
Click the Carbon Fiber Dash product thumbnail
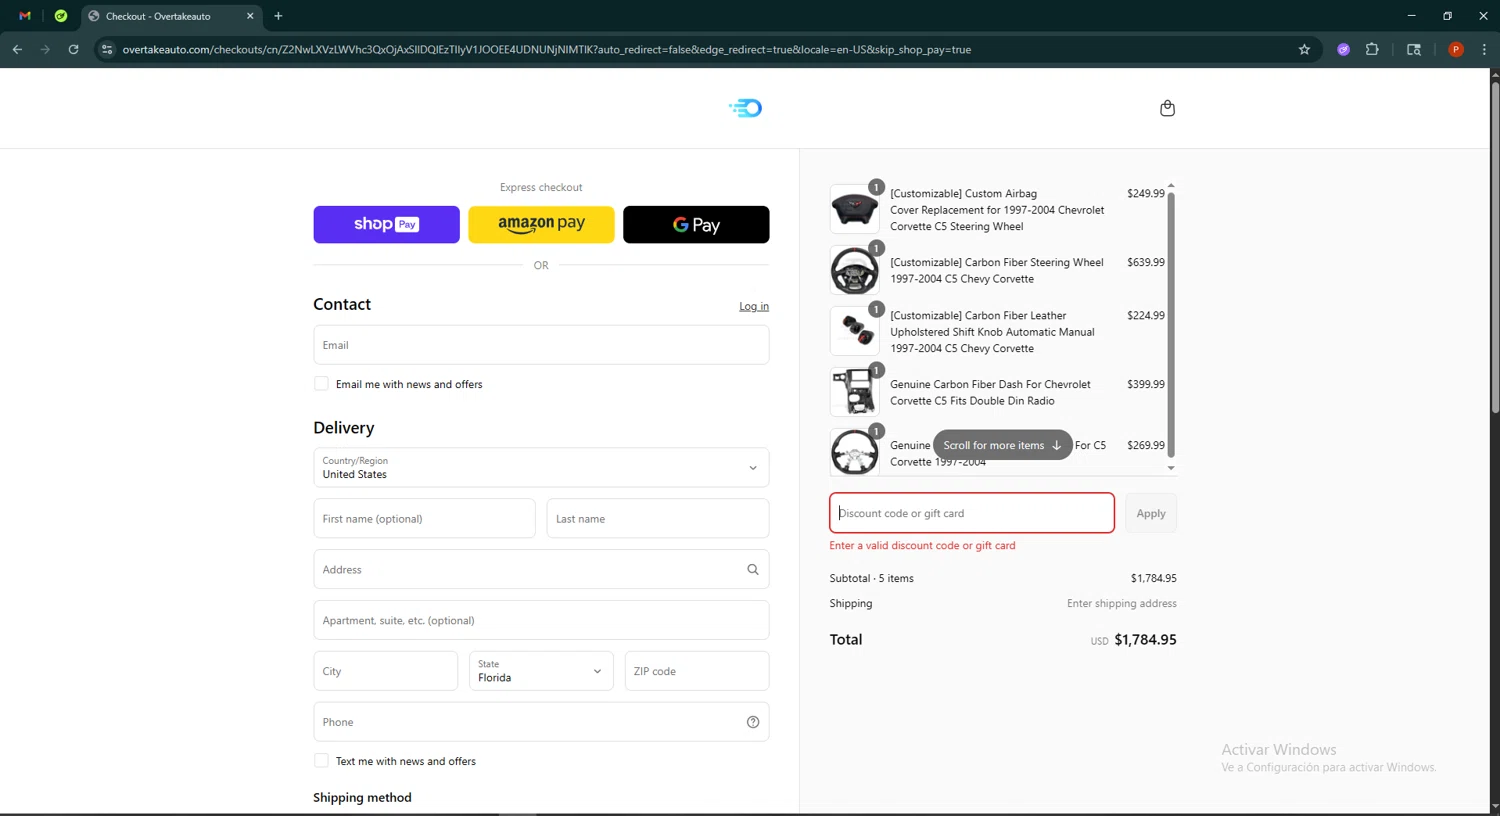tap(855, 392)
